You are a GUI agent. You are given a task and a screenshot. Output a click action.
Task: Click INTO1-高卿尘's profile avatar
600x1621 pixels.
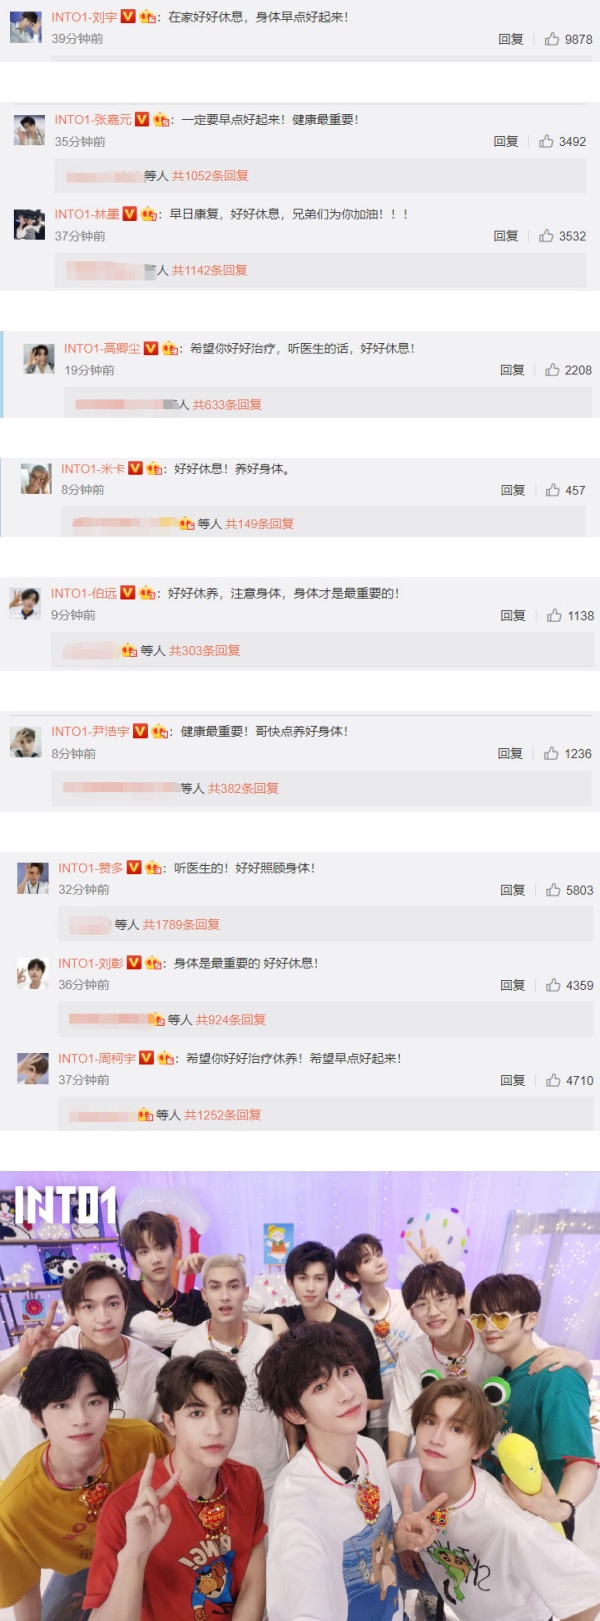pyautogui.click(x=39, y=359)
